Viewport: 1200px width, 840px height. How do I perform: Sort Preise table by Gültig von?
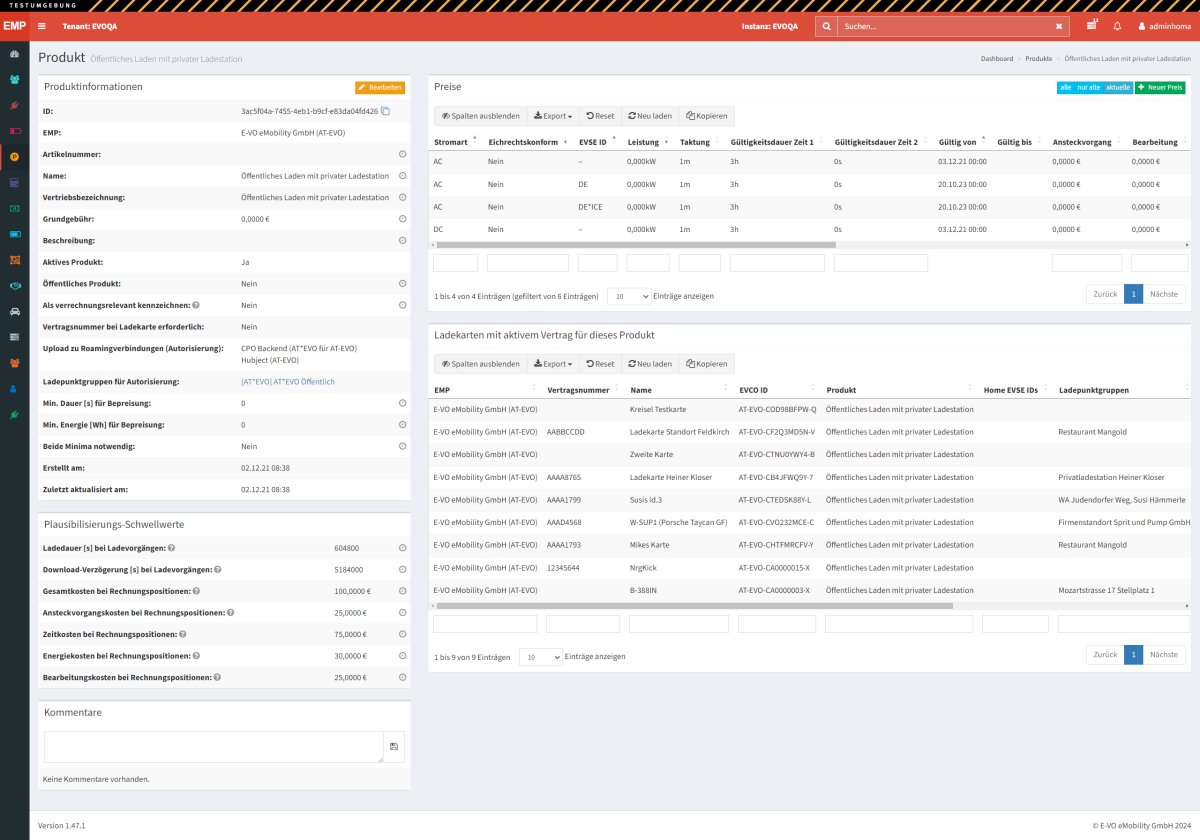[x=961, y=142]
